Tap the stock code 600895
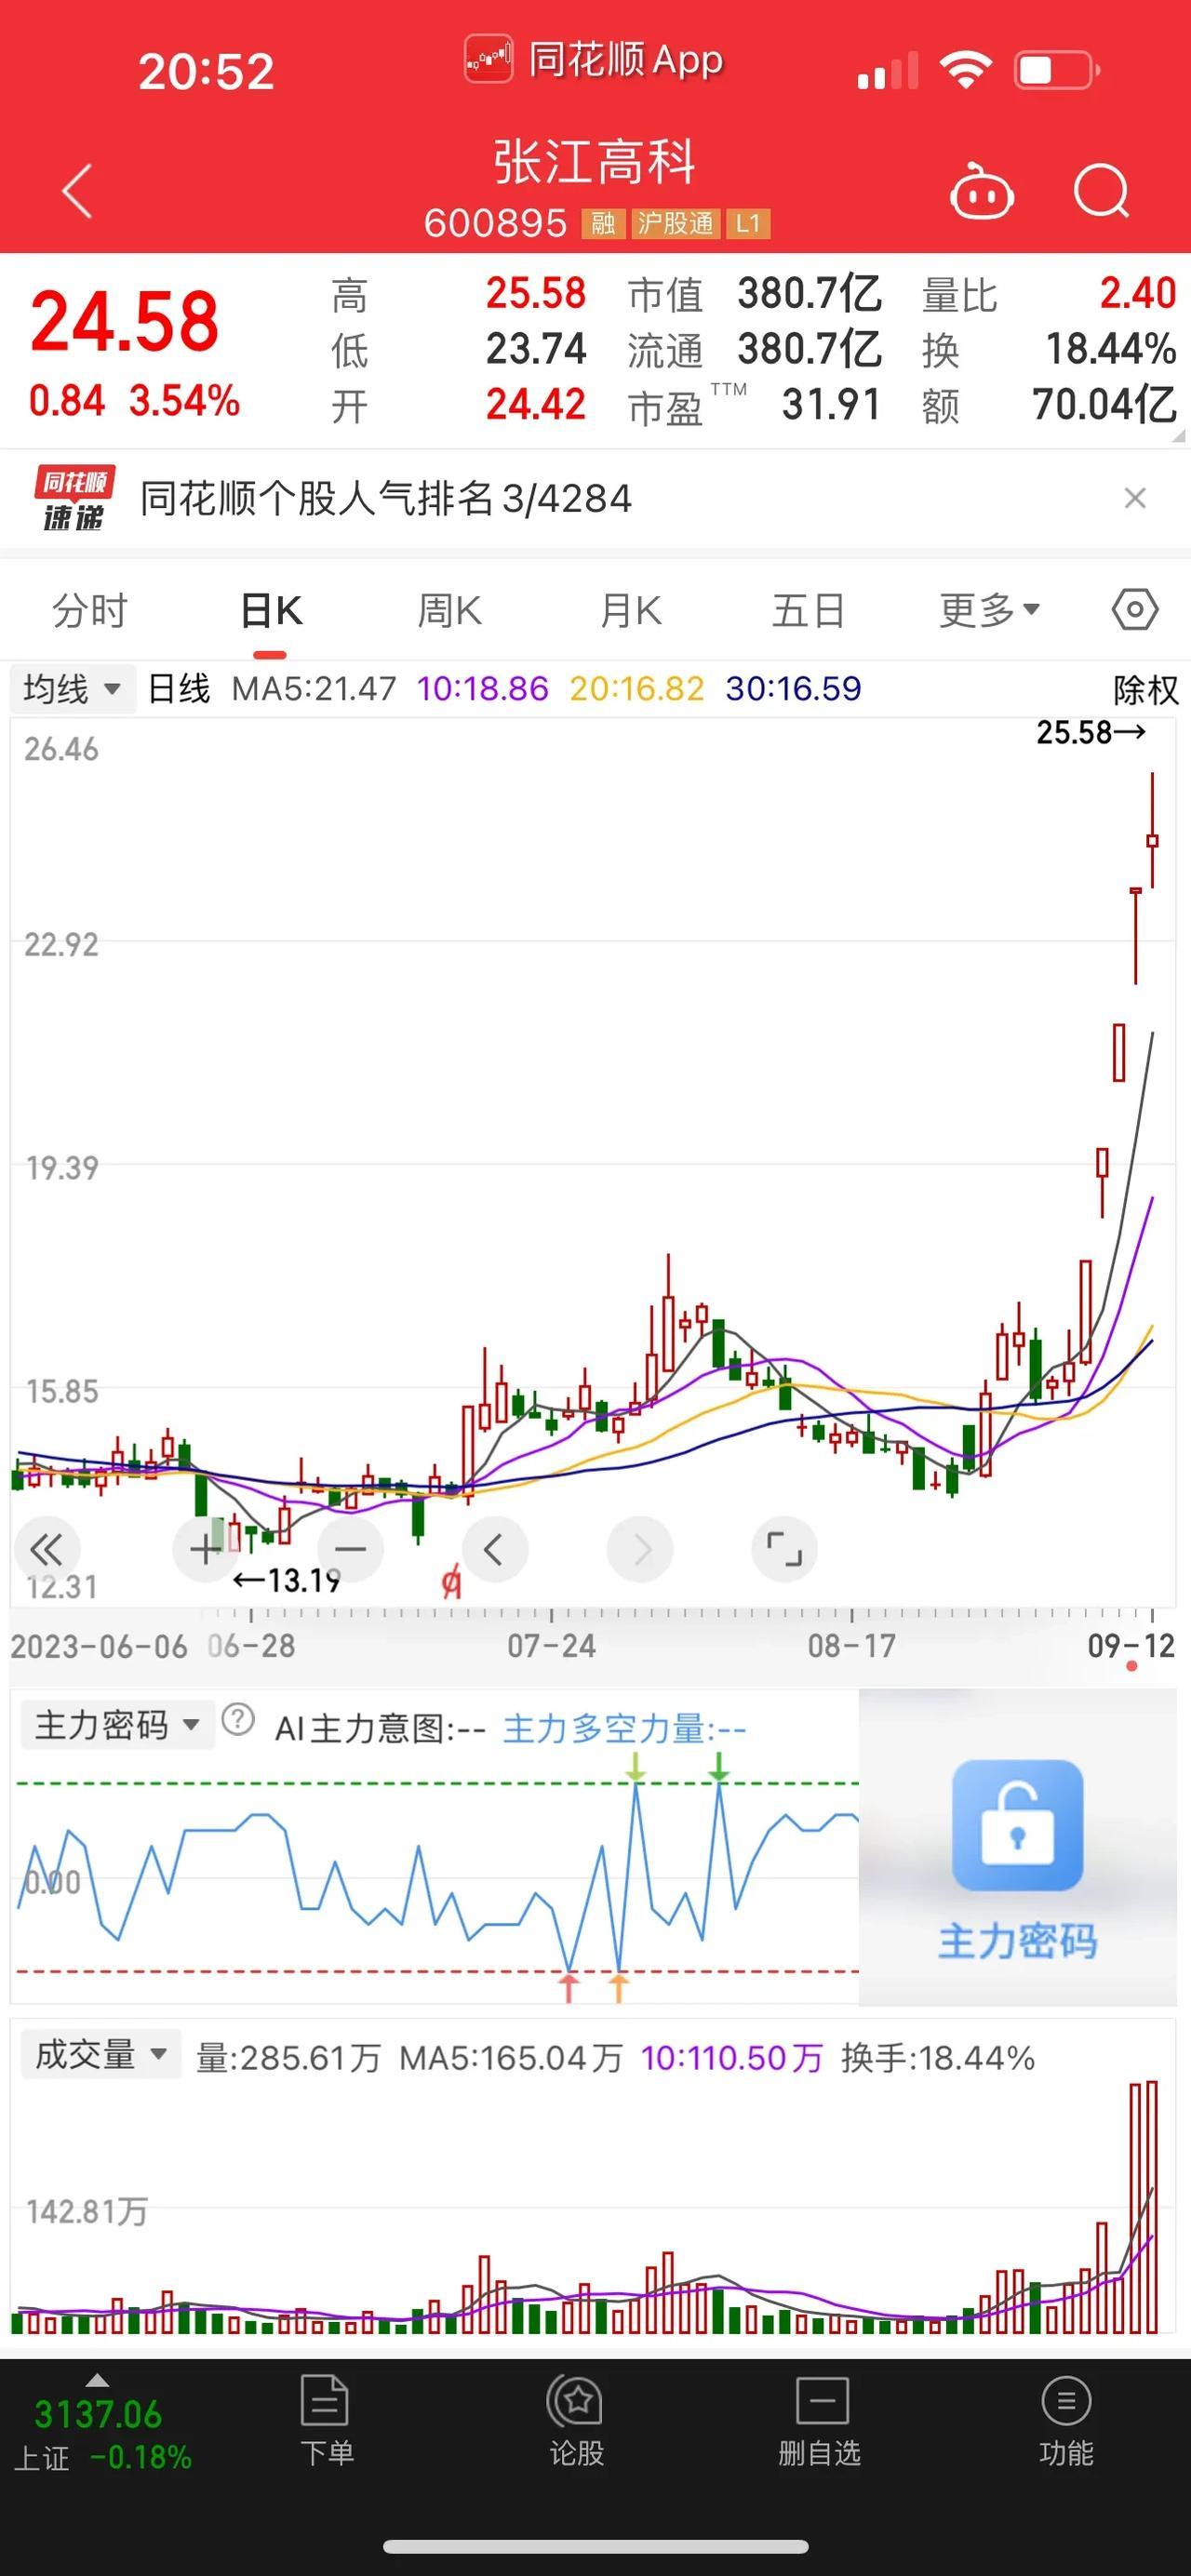This screenshot has height=2576, width=1191. pos(495,223)
